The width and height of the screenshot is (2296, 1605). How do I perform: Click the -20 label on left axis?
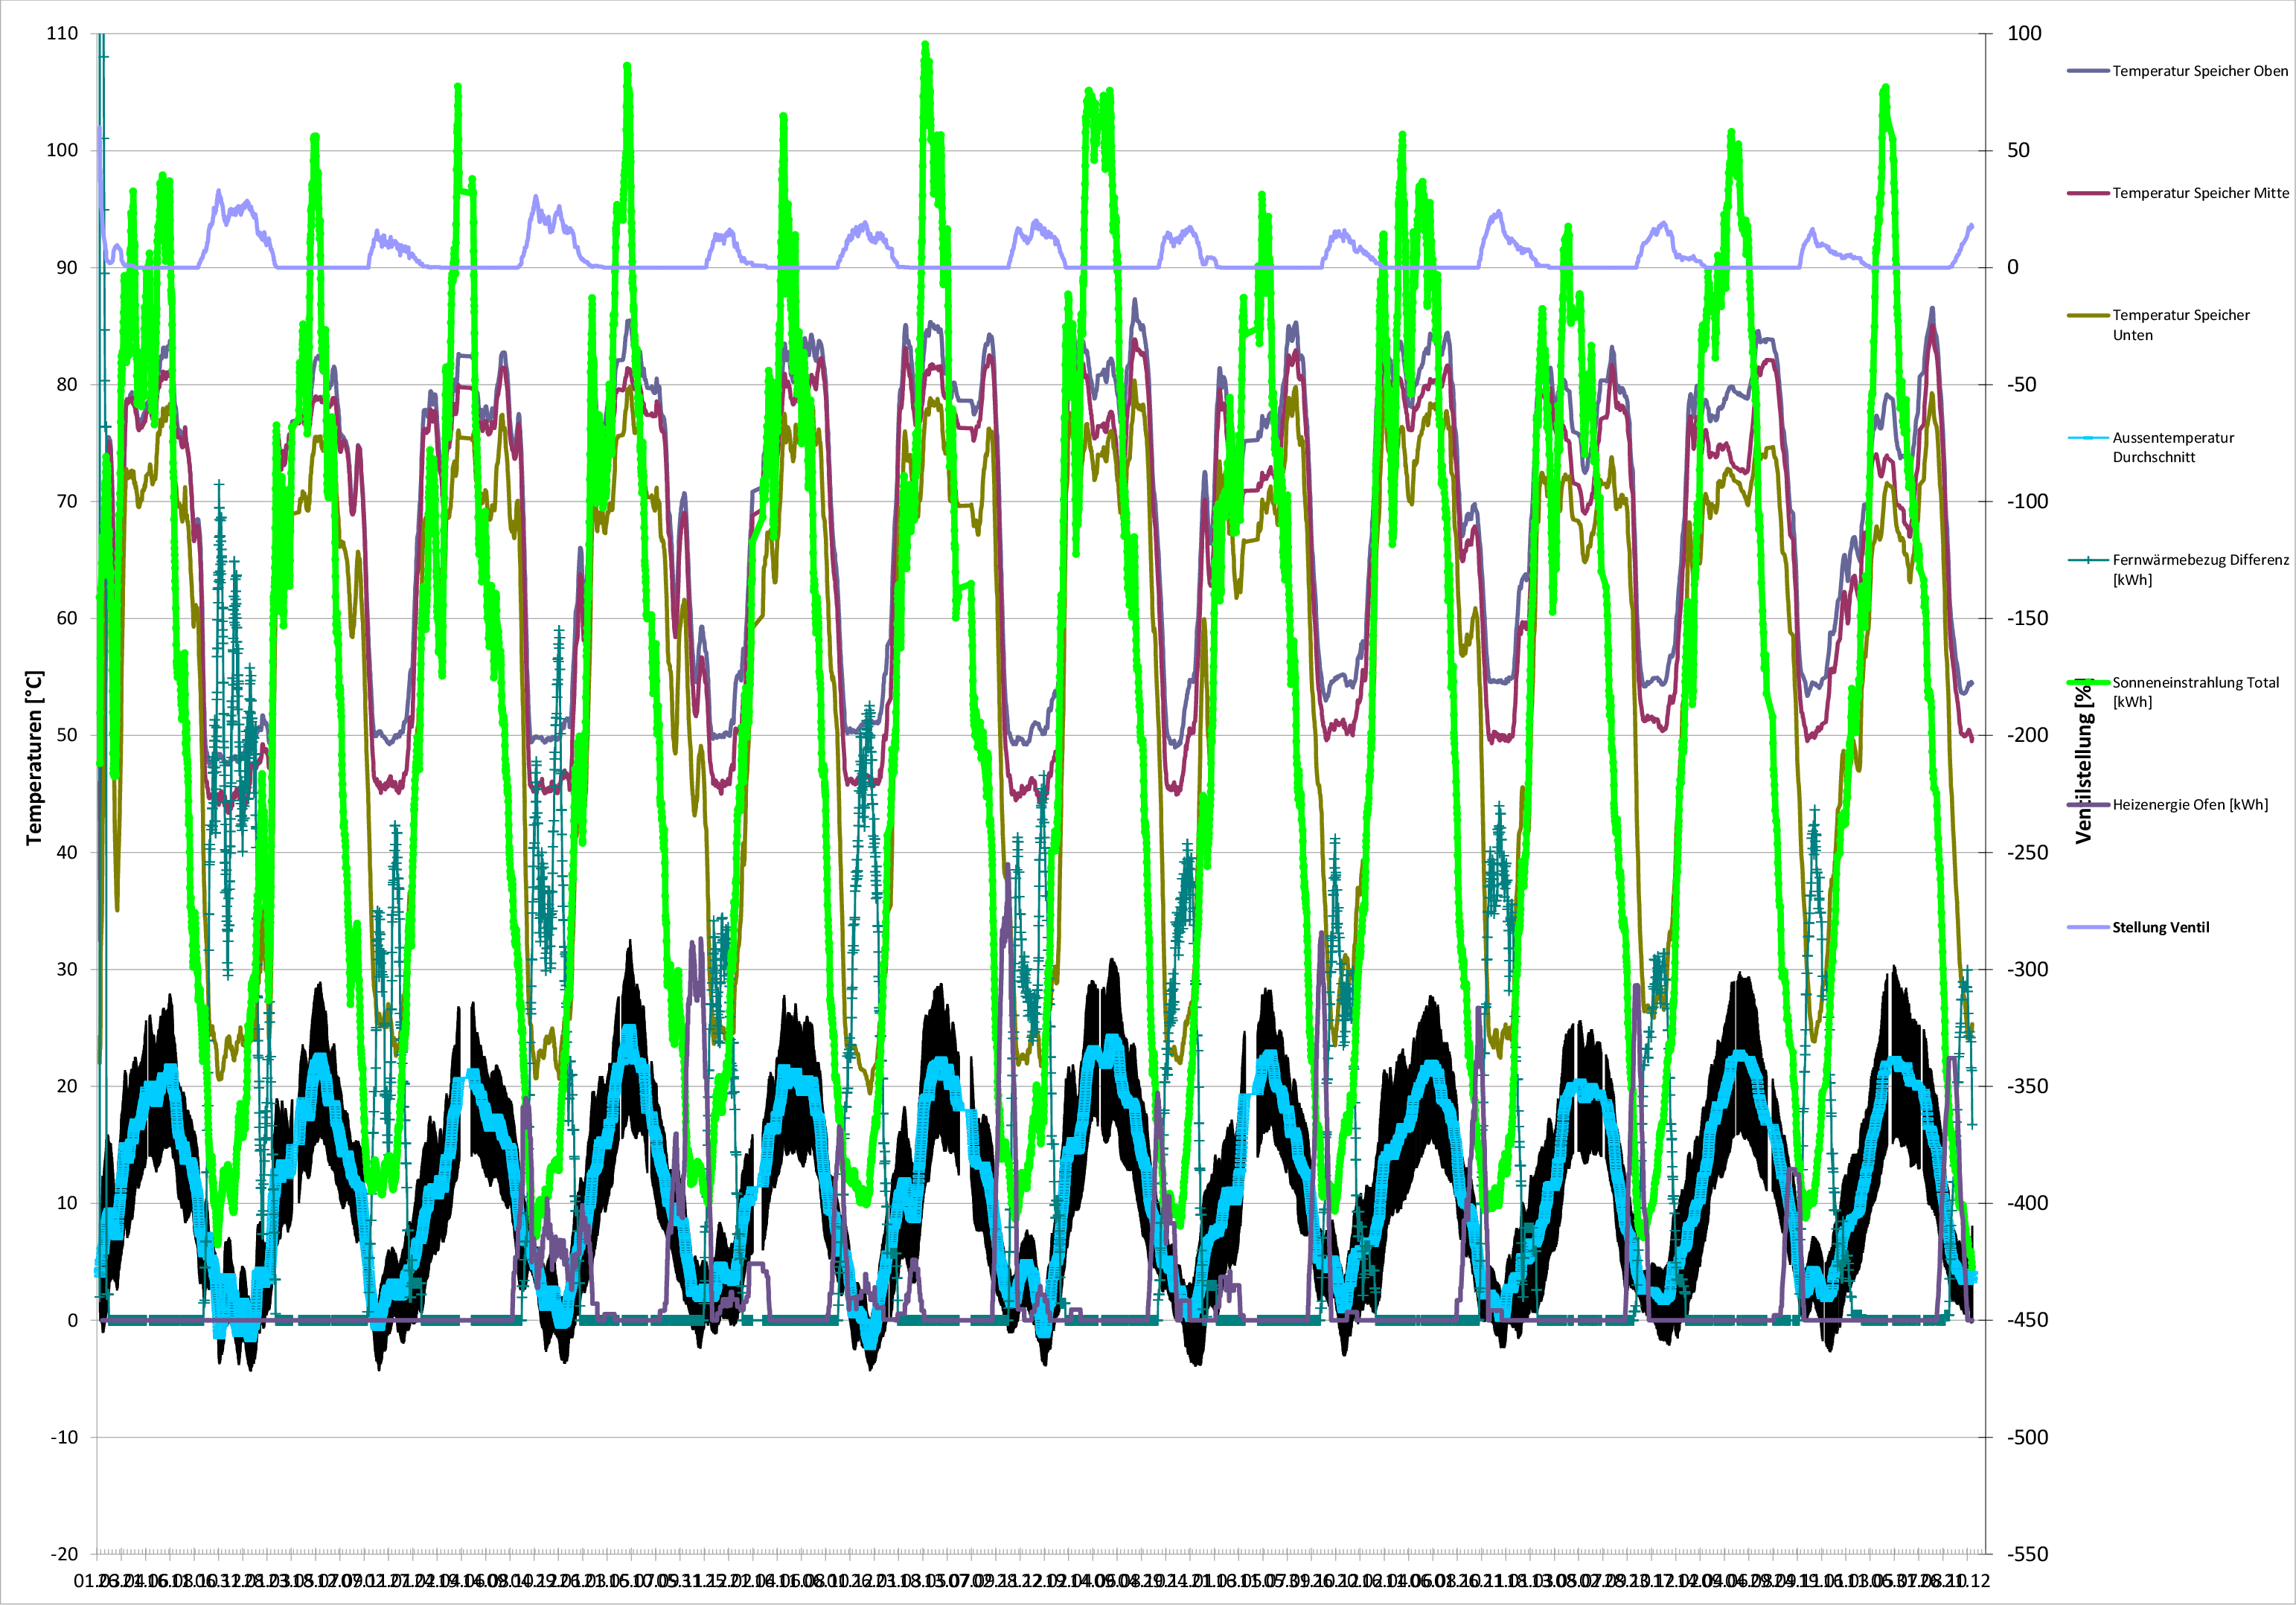[x=64, y=1553]
